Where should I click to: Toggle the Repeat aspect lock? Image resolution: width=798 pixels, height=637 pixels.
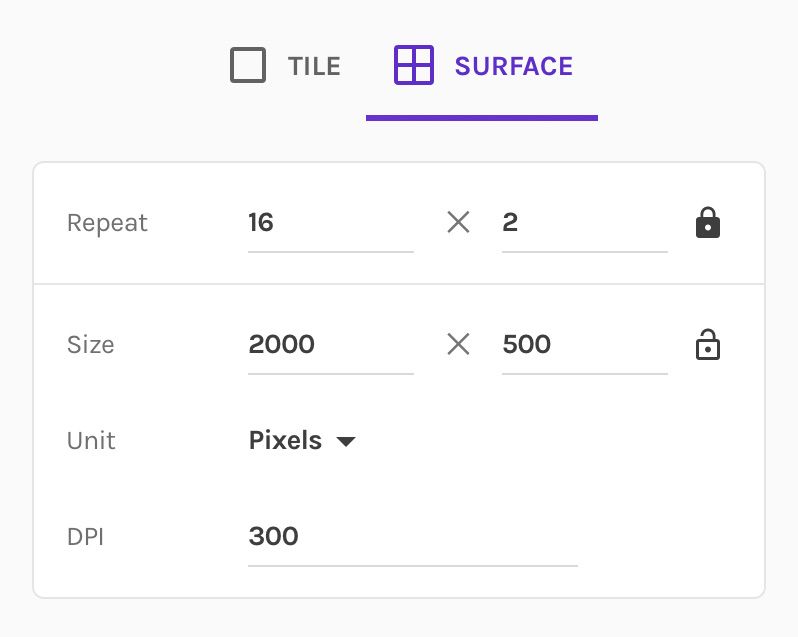pyautogui.click(x=707, y=222)
